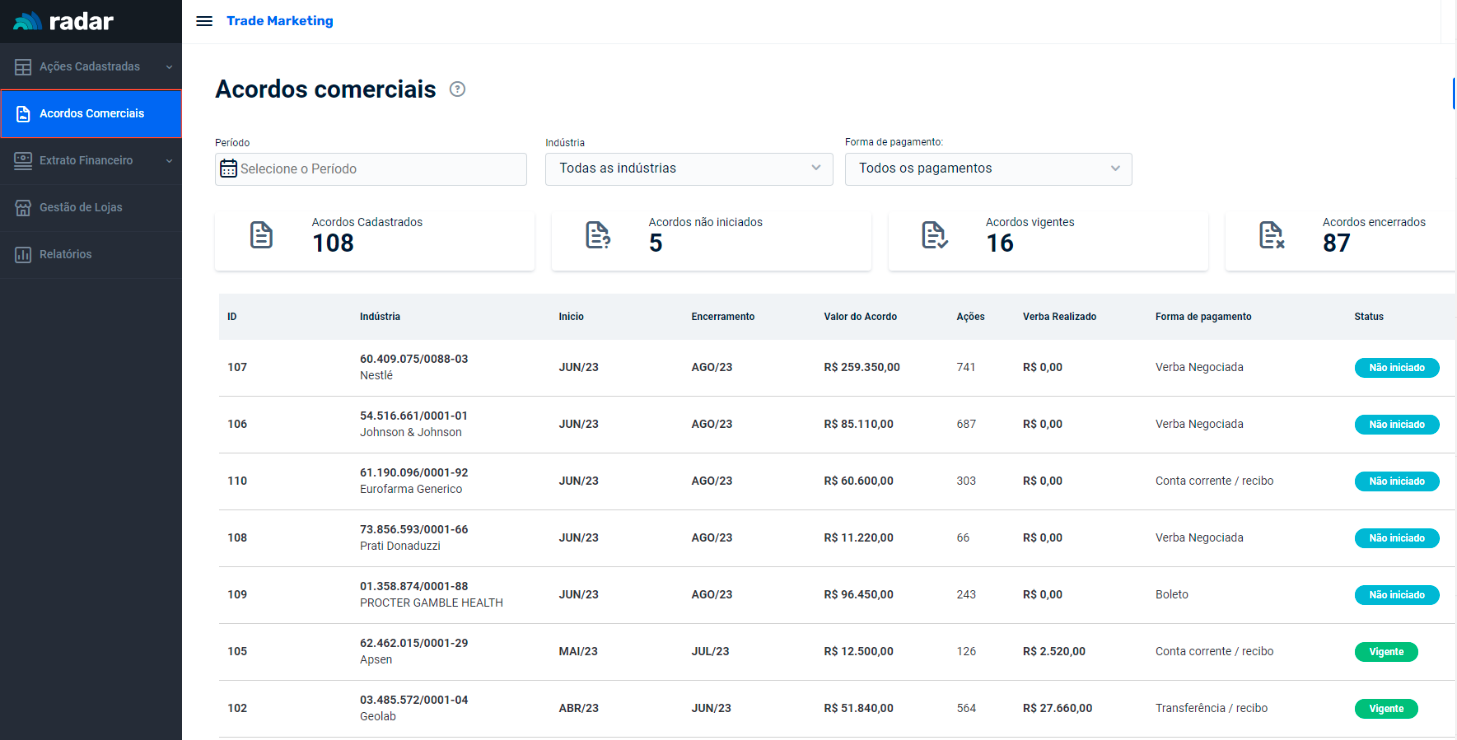Click Não iniciado badge for Nestlé
The height and width of the screenshot is (740, 1457).
coord(1396,368)
